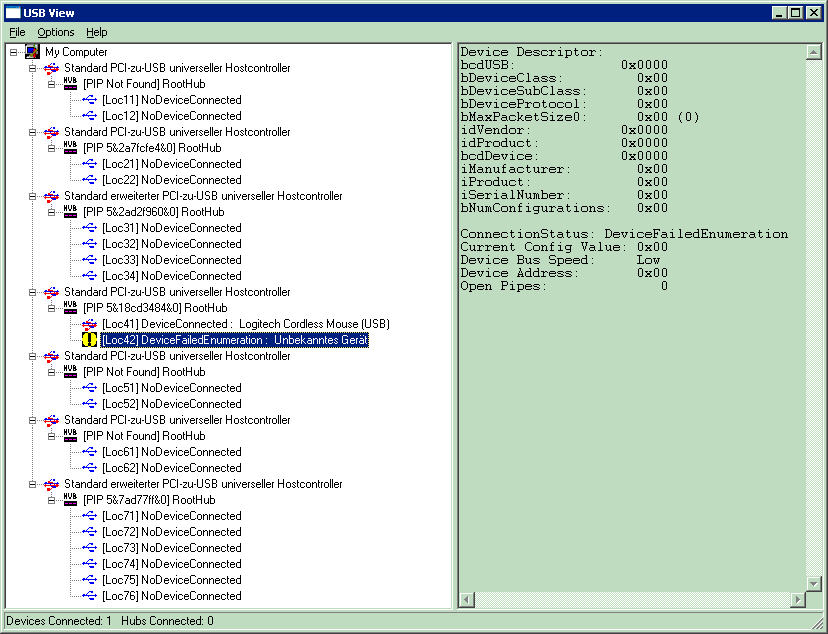Open the Options menu
Viewport: 828px width, 634px height.
55,32
